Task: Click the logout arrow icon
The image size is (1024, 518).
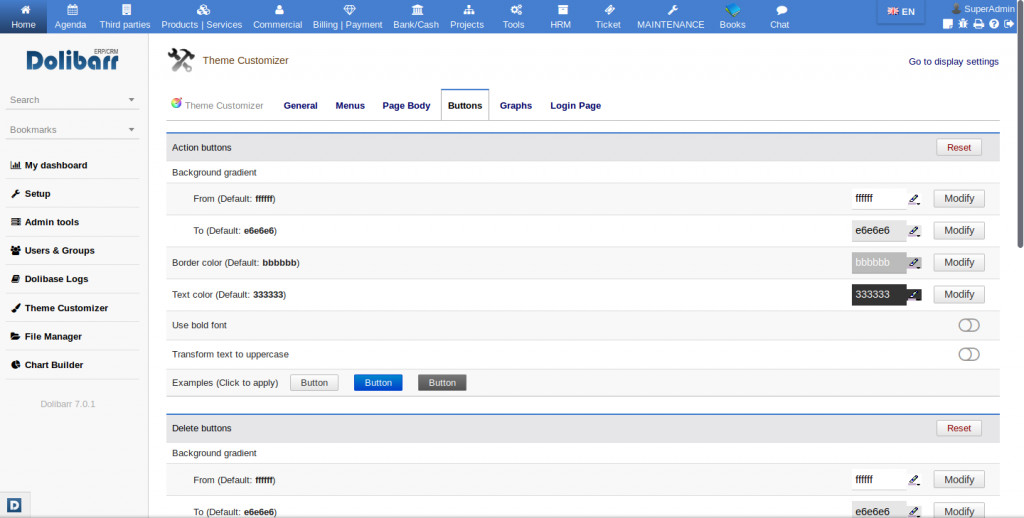Action: [1009, 24]
